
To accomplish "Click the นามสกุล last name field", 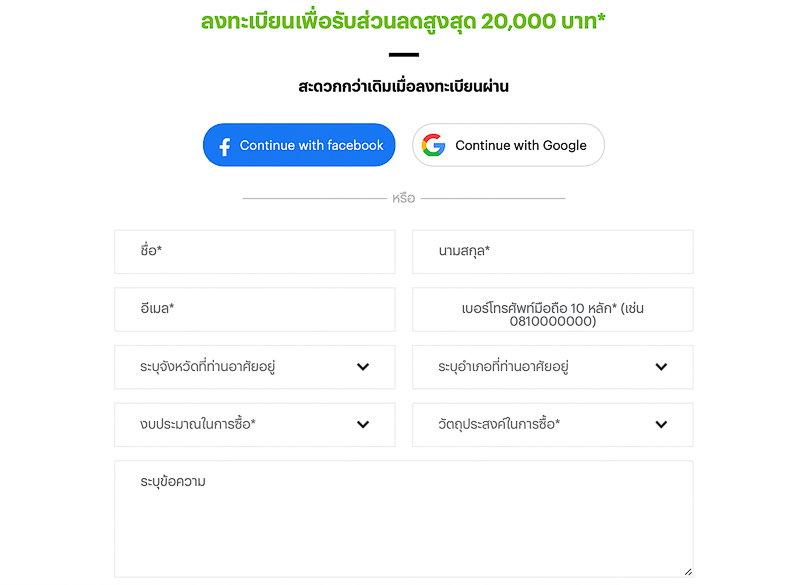I will [x=552, y=252].
